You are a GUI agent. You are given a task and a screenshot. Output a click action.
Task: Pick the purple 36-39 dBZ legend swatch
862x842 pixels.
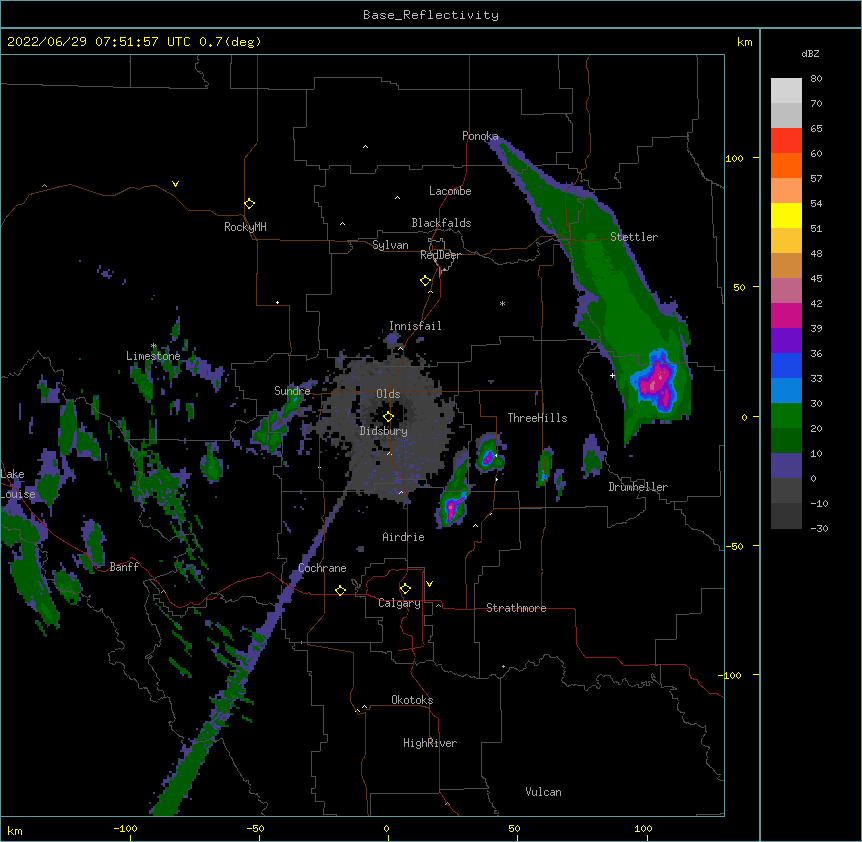tap(786, 340)
